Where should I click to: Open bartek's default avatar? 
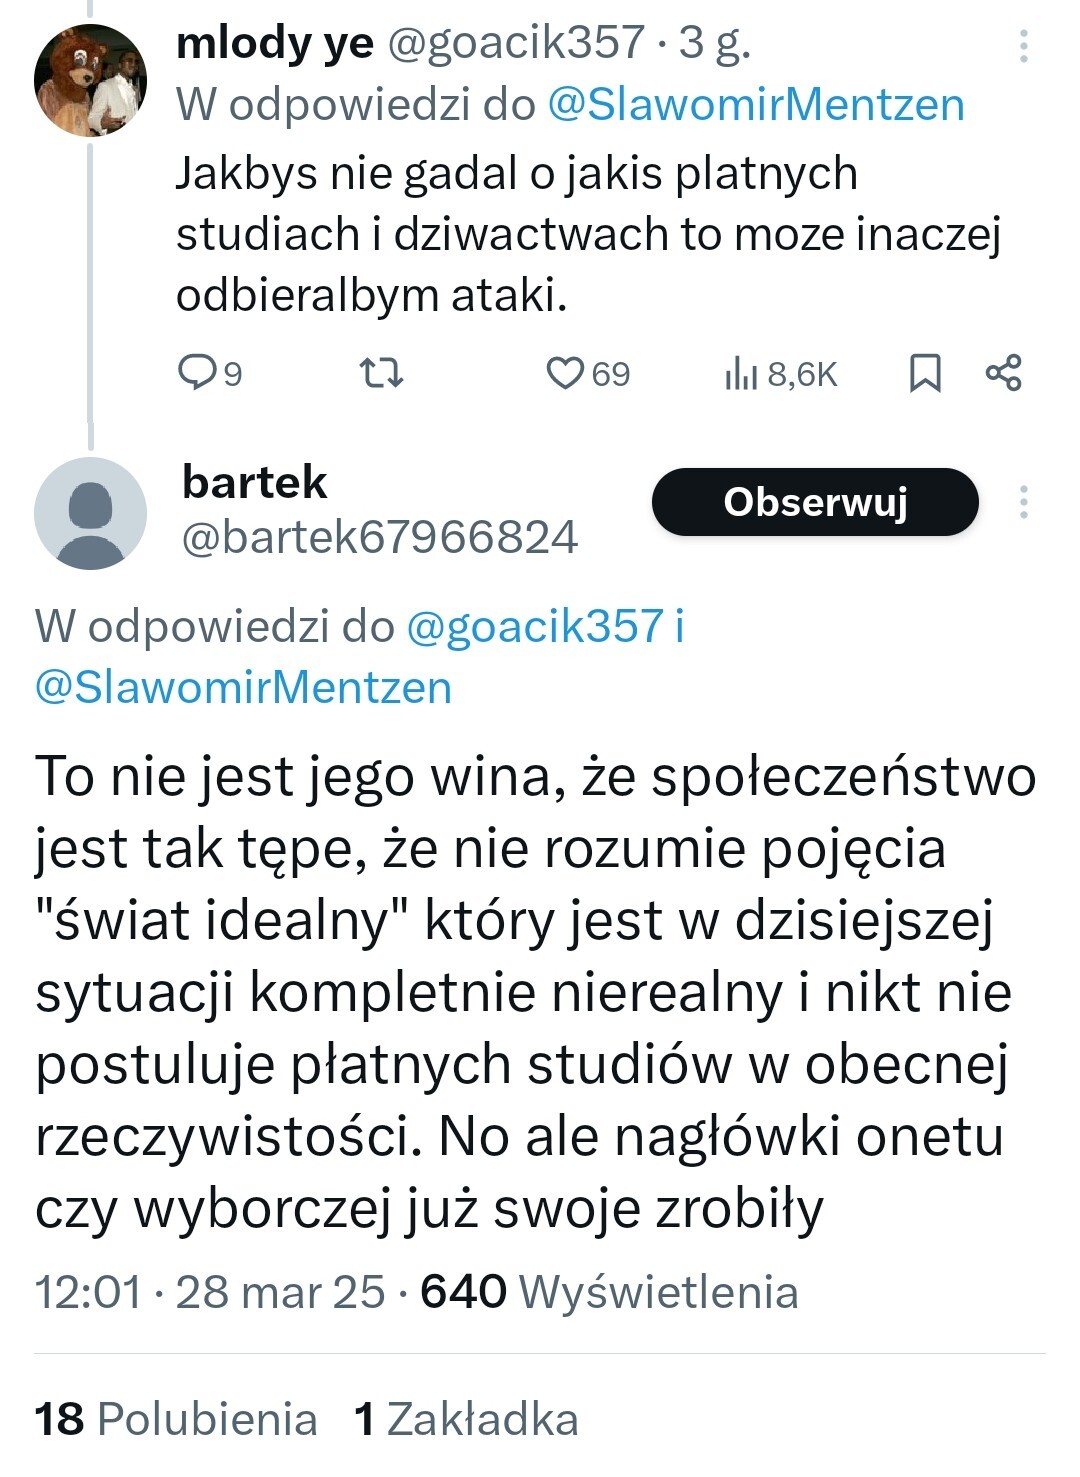90,513
